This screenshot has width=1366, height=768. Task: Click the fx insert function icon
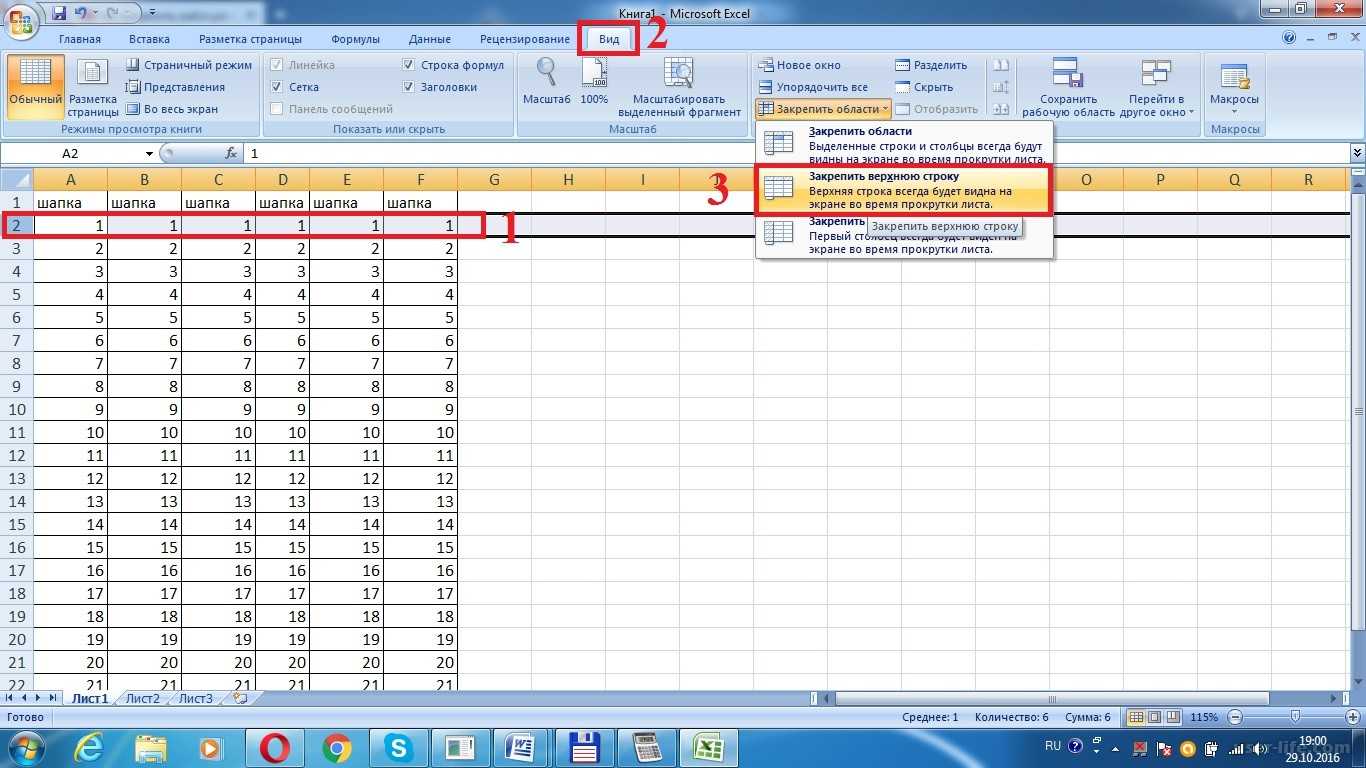pos(231,154)
